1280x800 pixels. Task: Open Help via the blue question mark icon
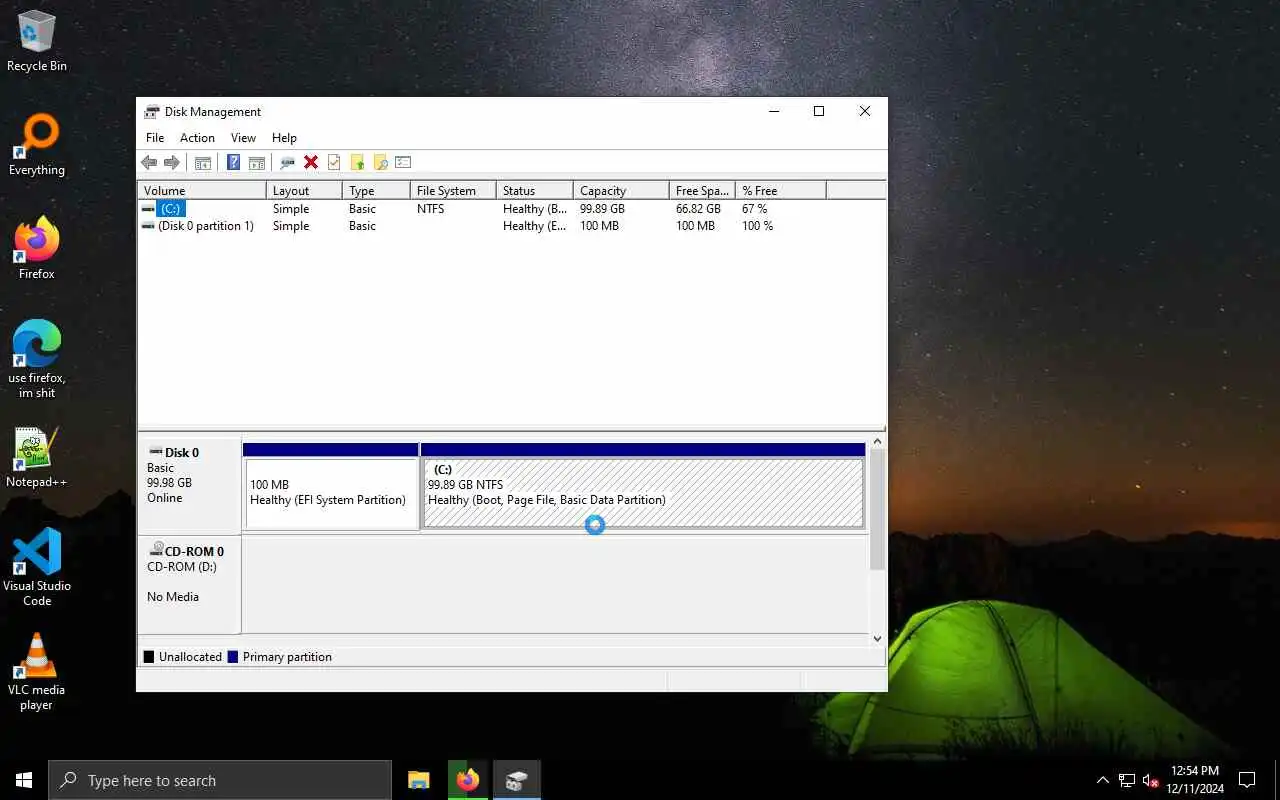pos(233,162)
